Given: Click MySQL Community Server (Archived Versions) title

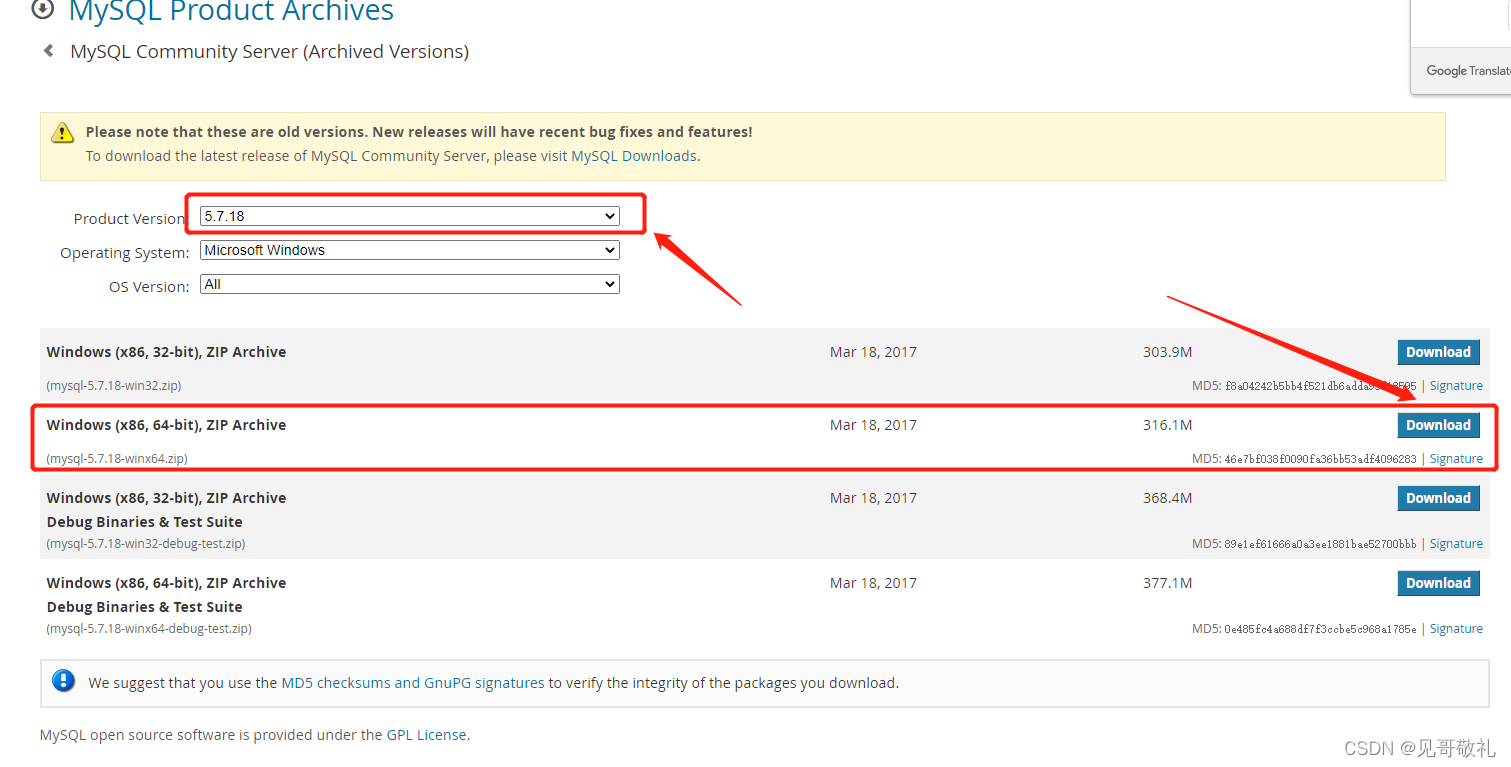Looking at the screenshot, I should (269, 52).
